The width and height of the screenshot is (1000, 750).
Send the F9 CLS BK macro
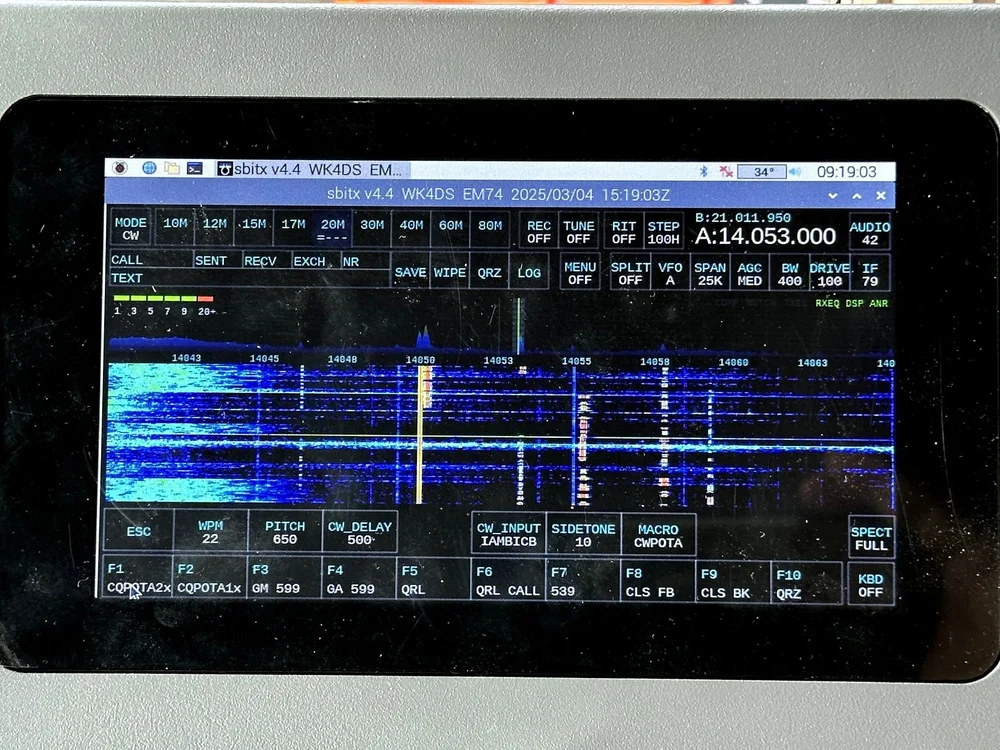[732, 584]
